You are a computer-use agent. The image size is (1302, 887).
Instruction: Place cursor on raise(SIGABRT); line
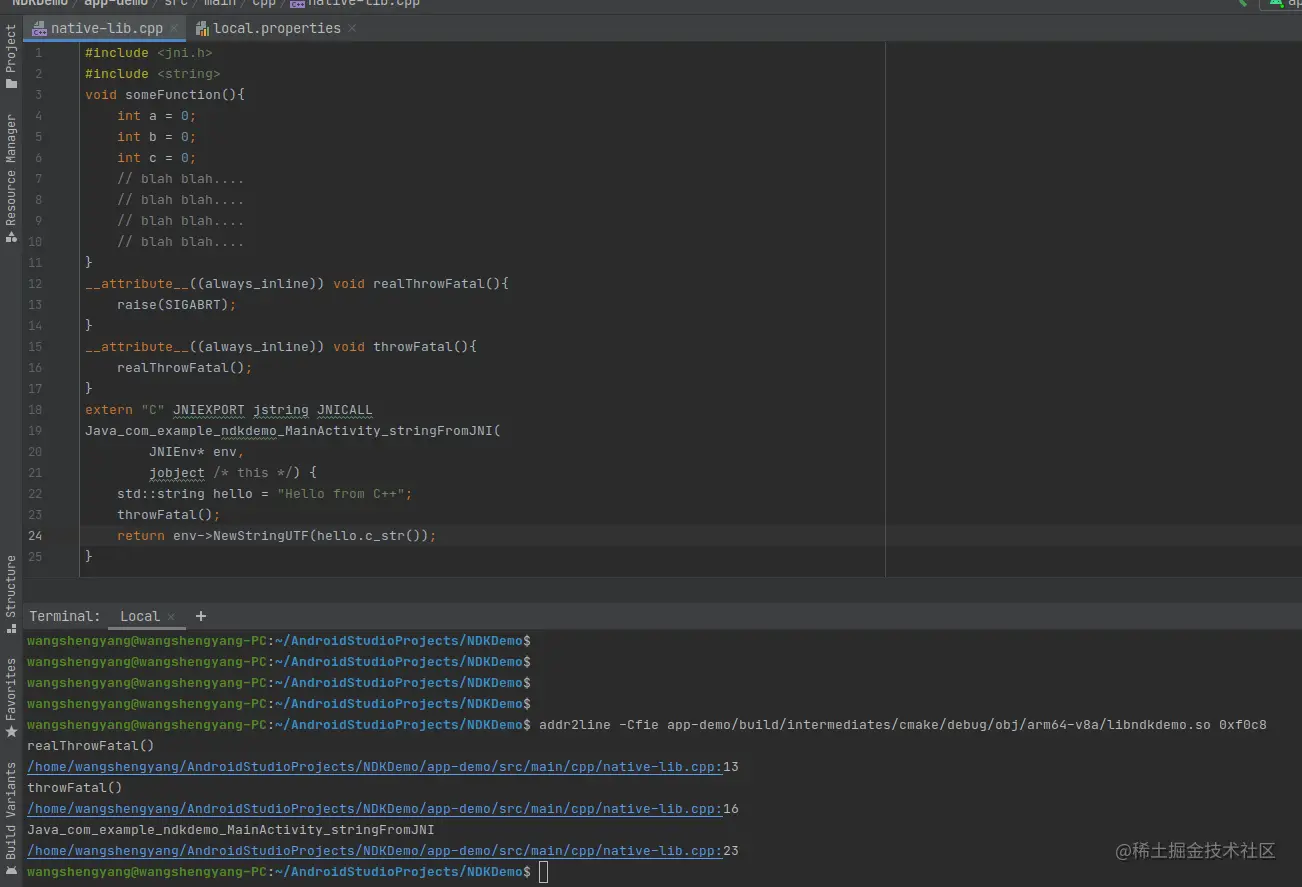(176, 305)
